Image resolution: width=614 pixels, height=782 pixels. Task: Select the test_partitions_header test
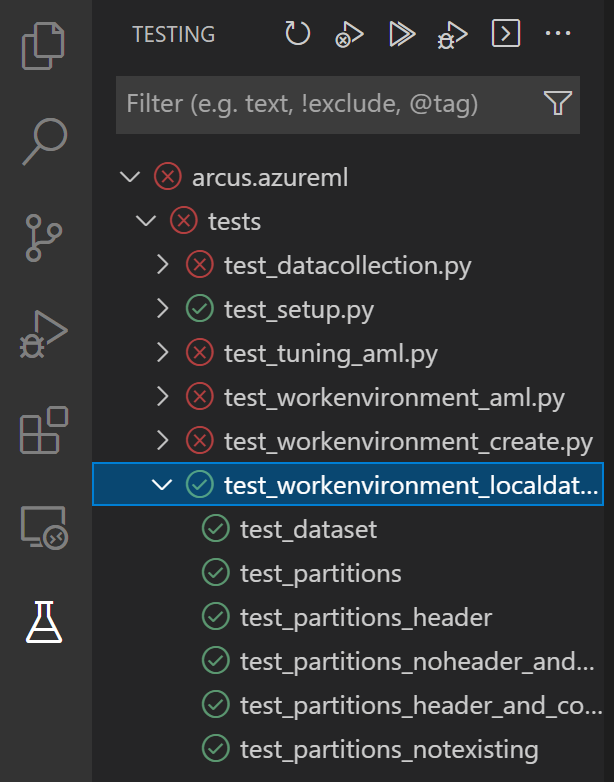pyautogui.click(x=365, y=617)
